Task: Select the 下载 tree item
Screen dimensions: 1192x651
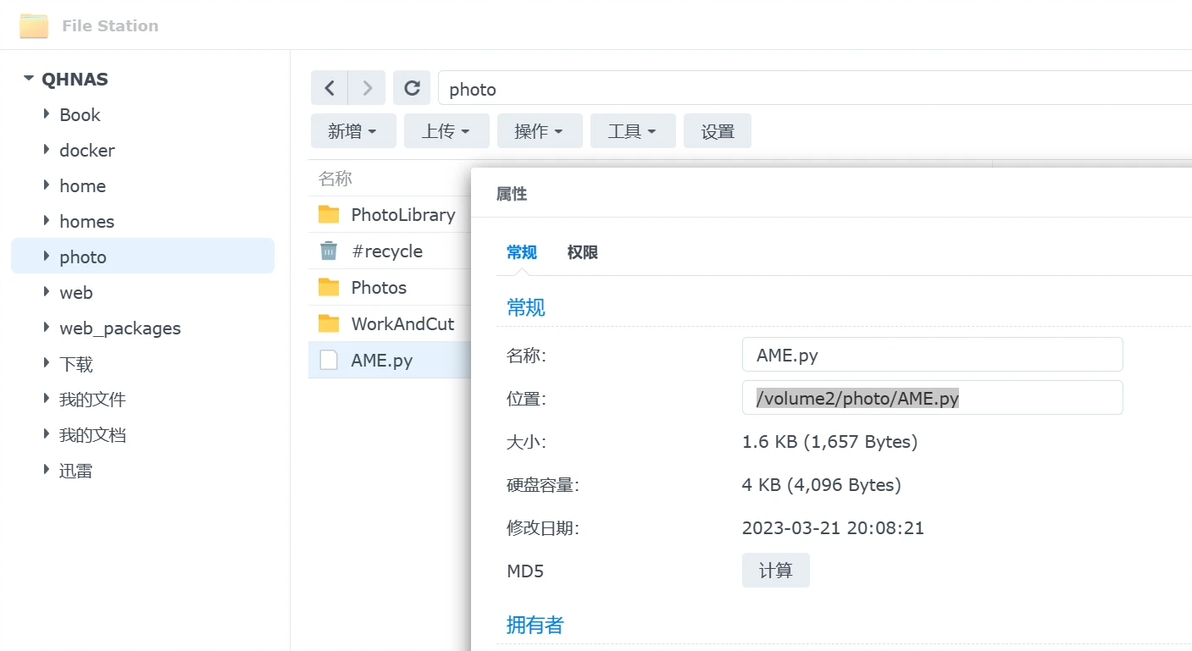Action: tap(76, 364)
